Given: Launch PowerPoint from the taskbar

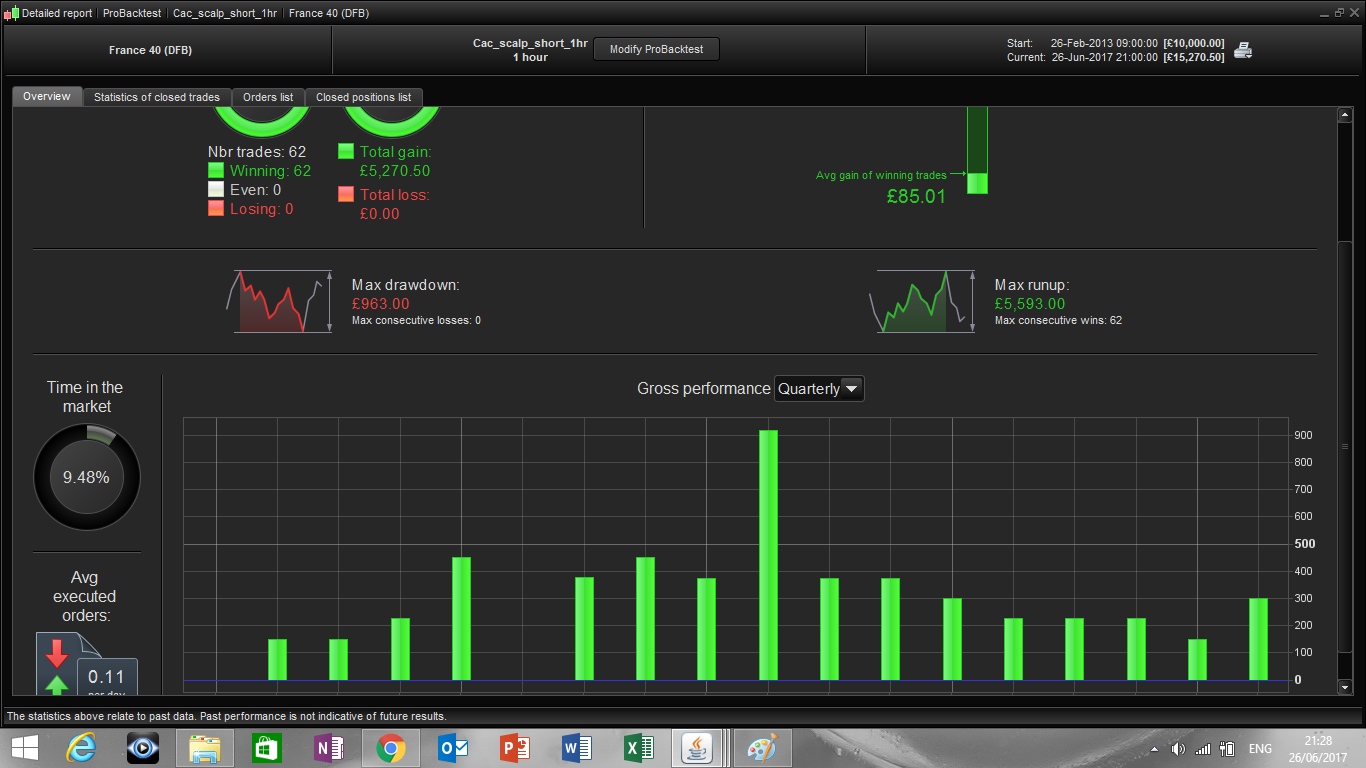Looking at the screenshot, I should coord(515,748).
